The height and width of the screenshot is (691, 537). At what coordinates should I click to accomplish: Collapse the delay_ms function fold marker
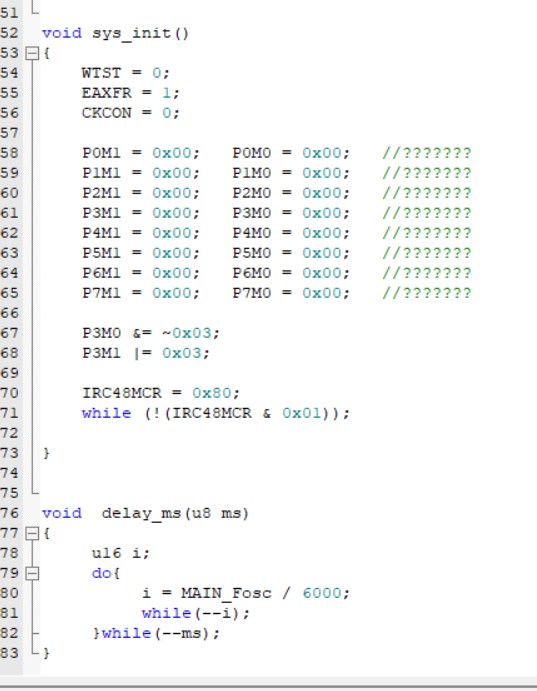click(x=32, y=534)
